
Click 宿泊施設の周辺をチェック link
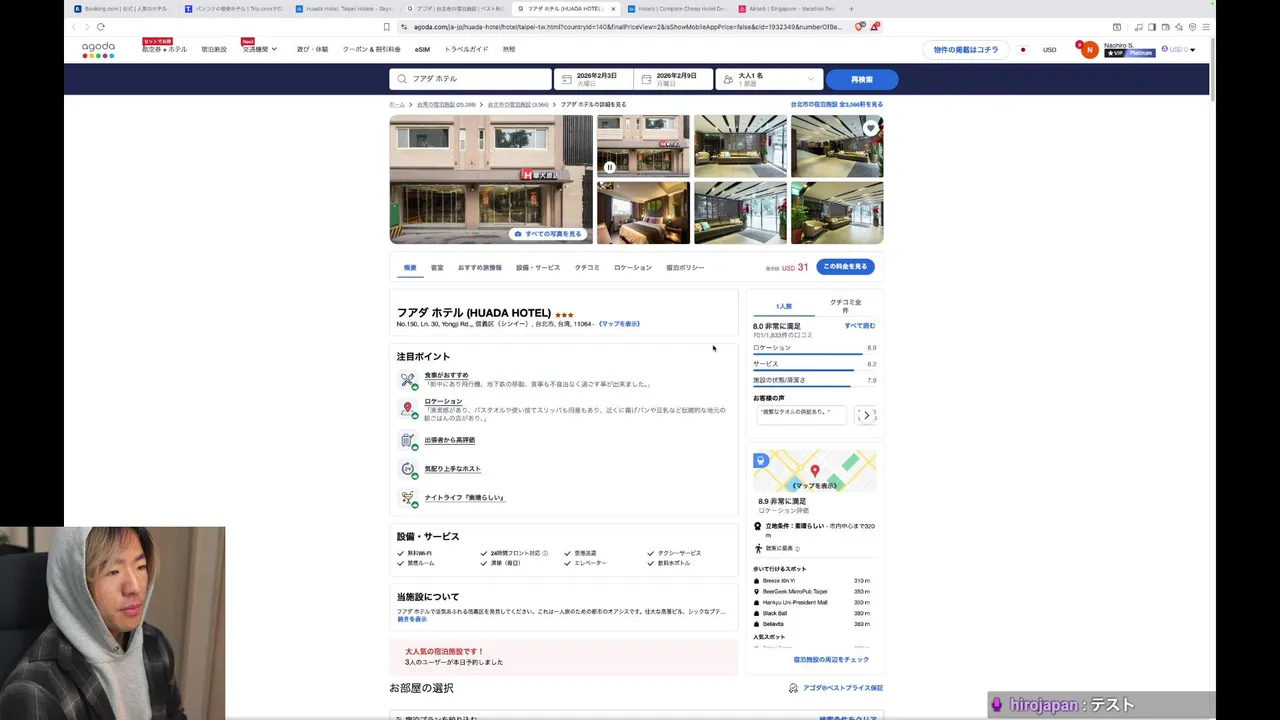[x=831, y=660]
